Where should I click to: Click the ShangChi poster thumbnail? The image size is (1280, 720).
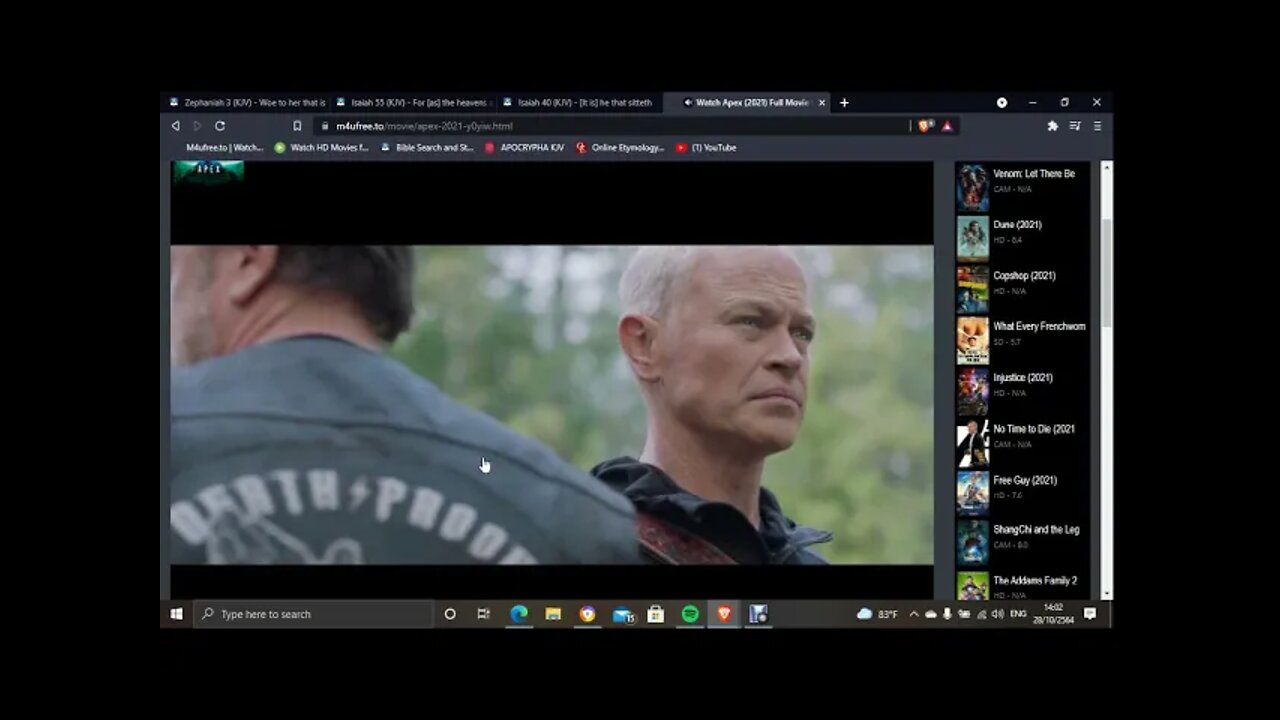(x=972, y=543)
